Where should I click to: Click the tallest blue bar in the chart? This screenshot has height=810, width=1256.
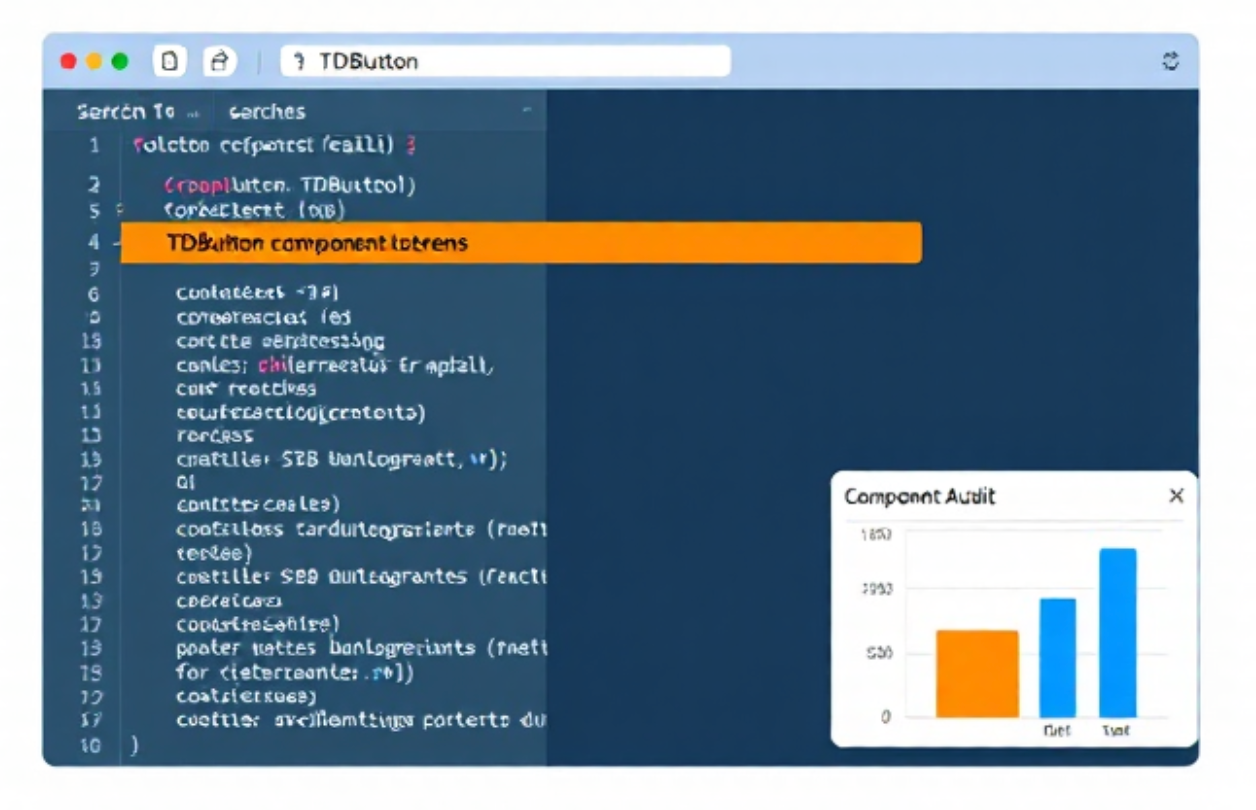[x=1118, y=632]
